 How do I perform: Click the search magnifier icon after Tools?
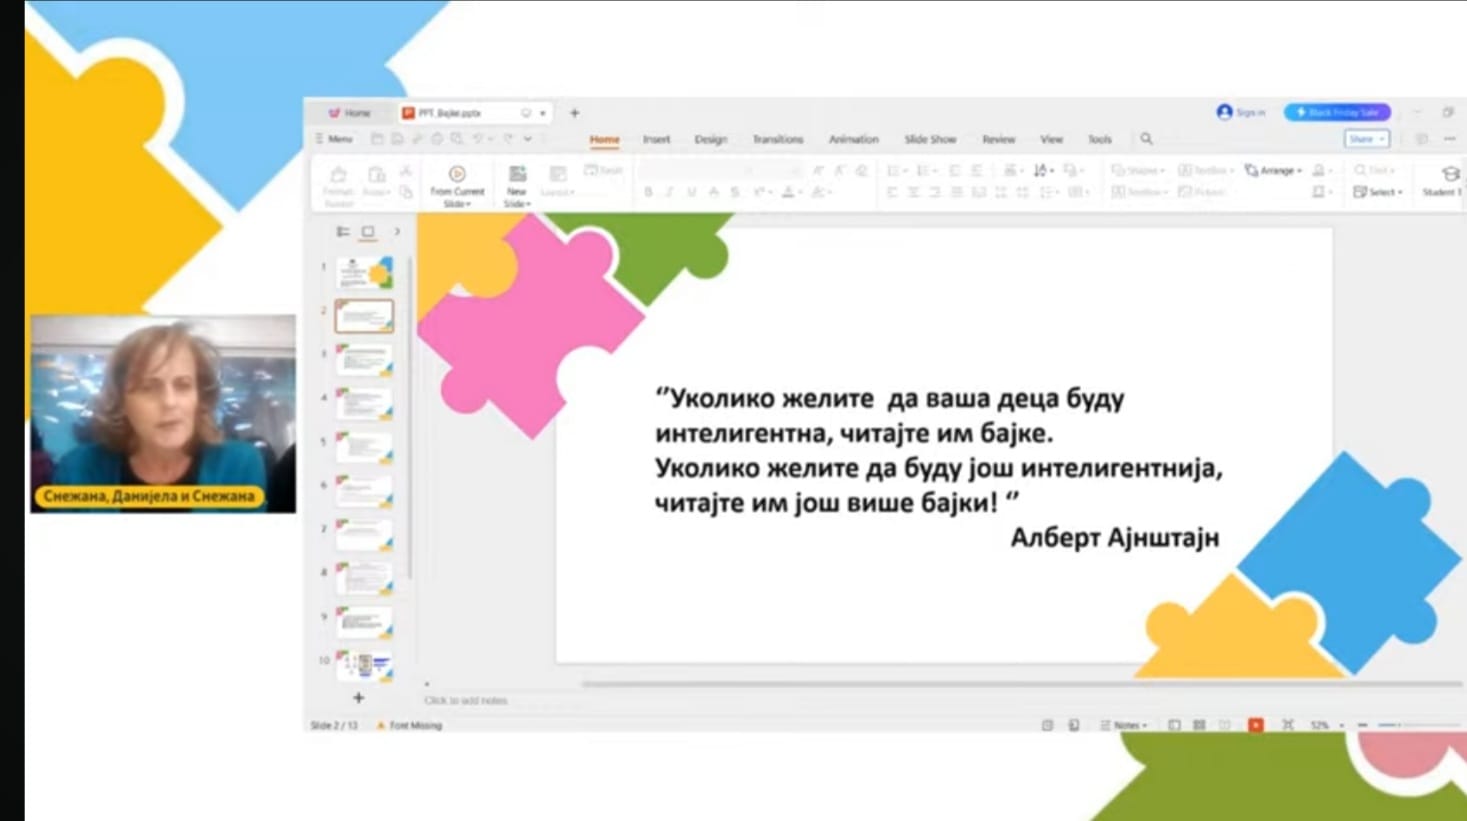[x=1146, y=139]
